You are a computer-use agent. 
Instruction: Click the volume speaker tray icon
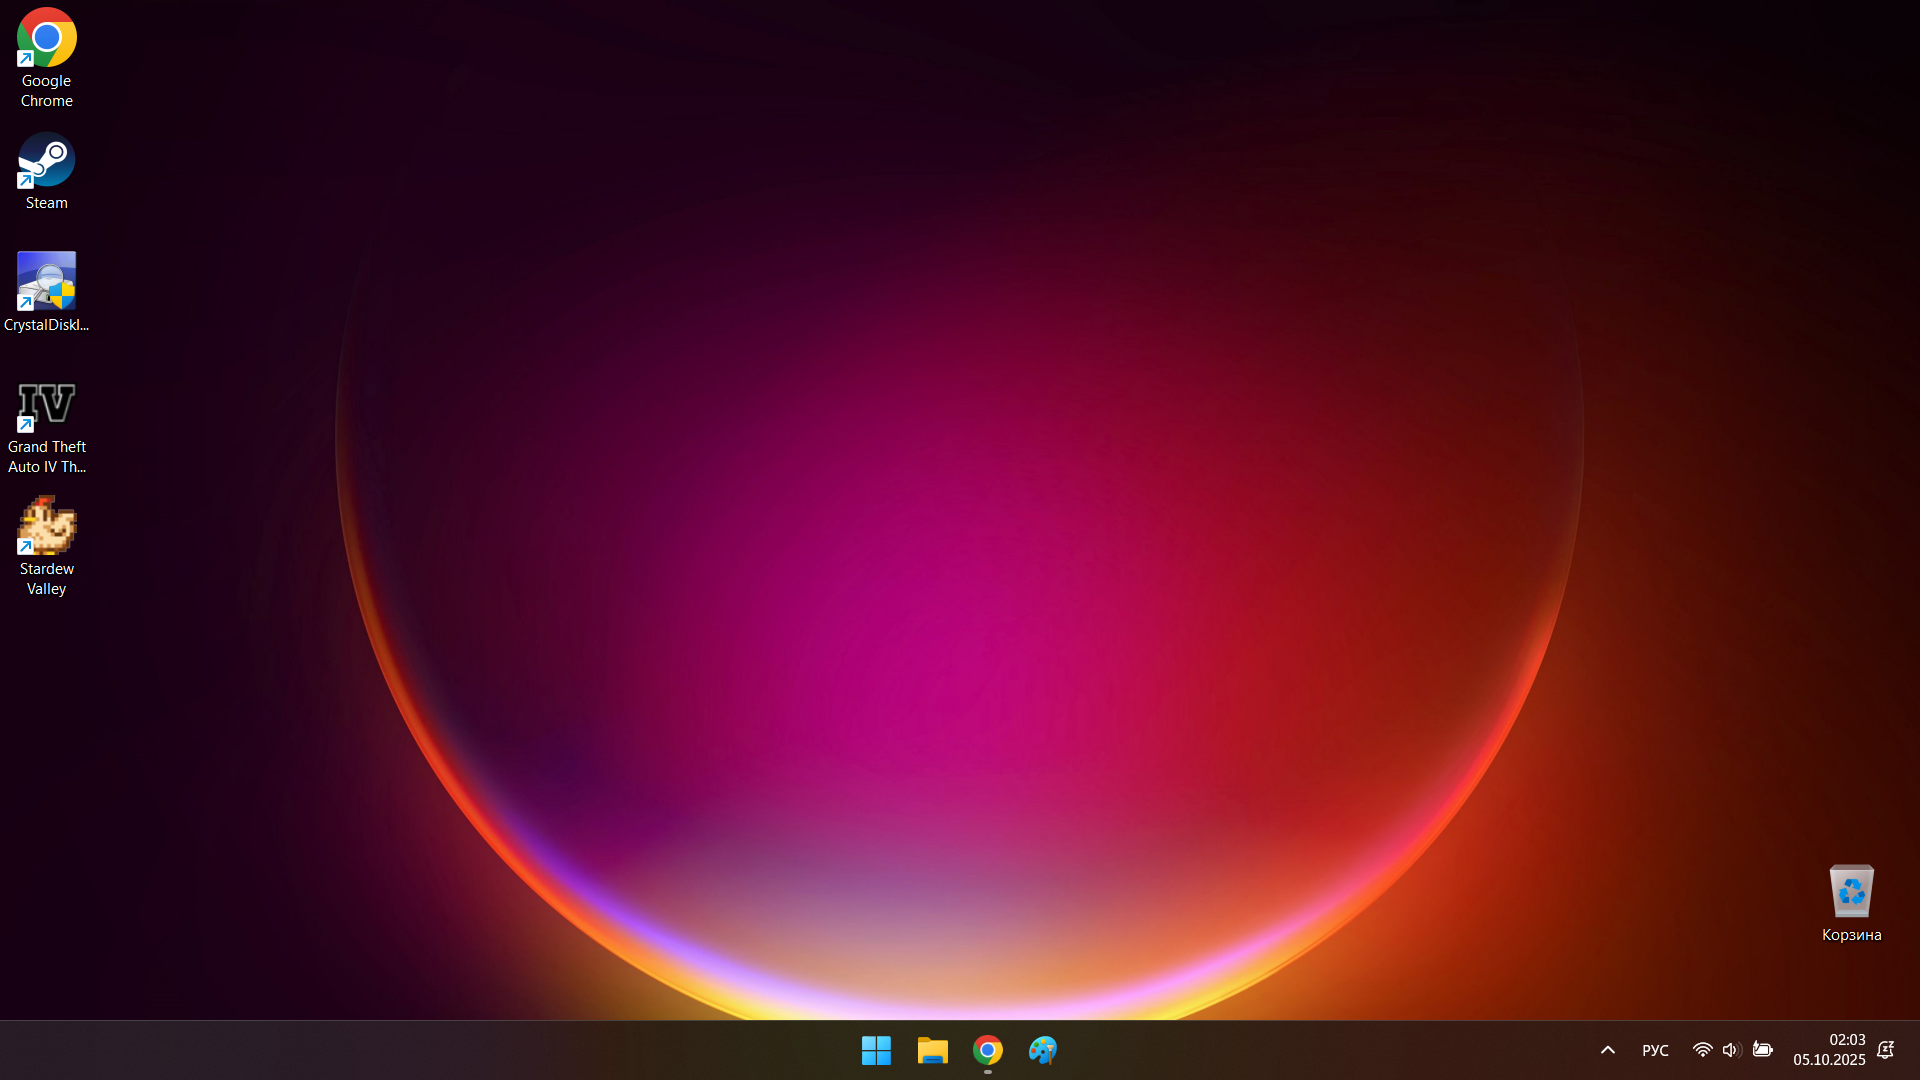pos(1731,1050)
